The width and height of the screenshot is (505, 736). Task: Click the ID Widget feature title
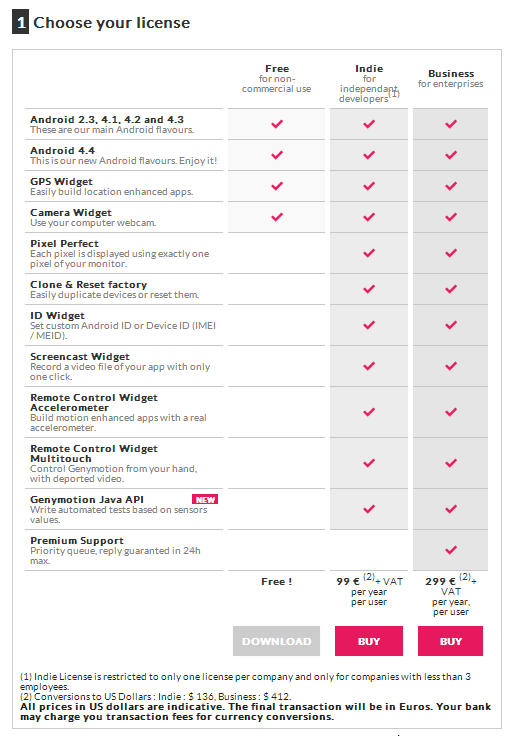point(57,315)
